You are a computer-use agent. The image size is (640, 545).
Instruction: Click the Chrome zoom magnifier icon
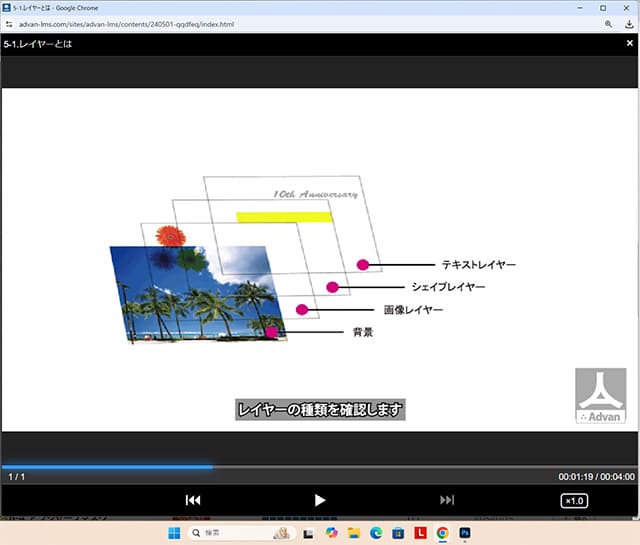tap(608, 23)
